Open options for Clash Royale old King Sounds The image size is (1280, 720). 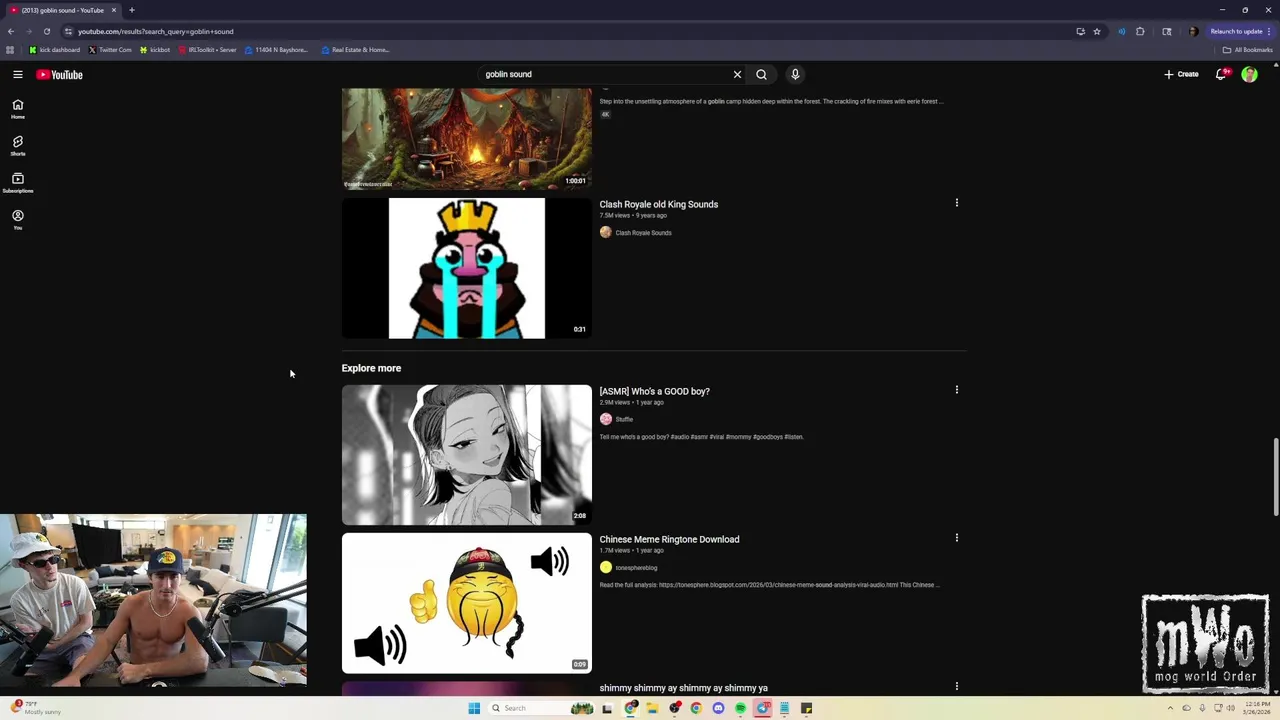tap(956, 203)
